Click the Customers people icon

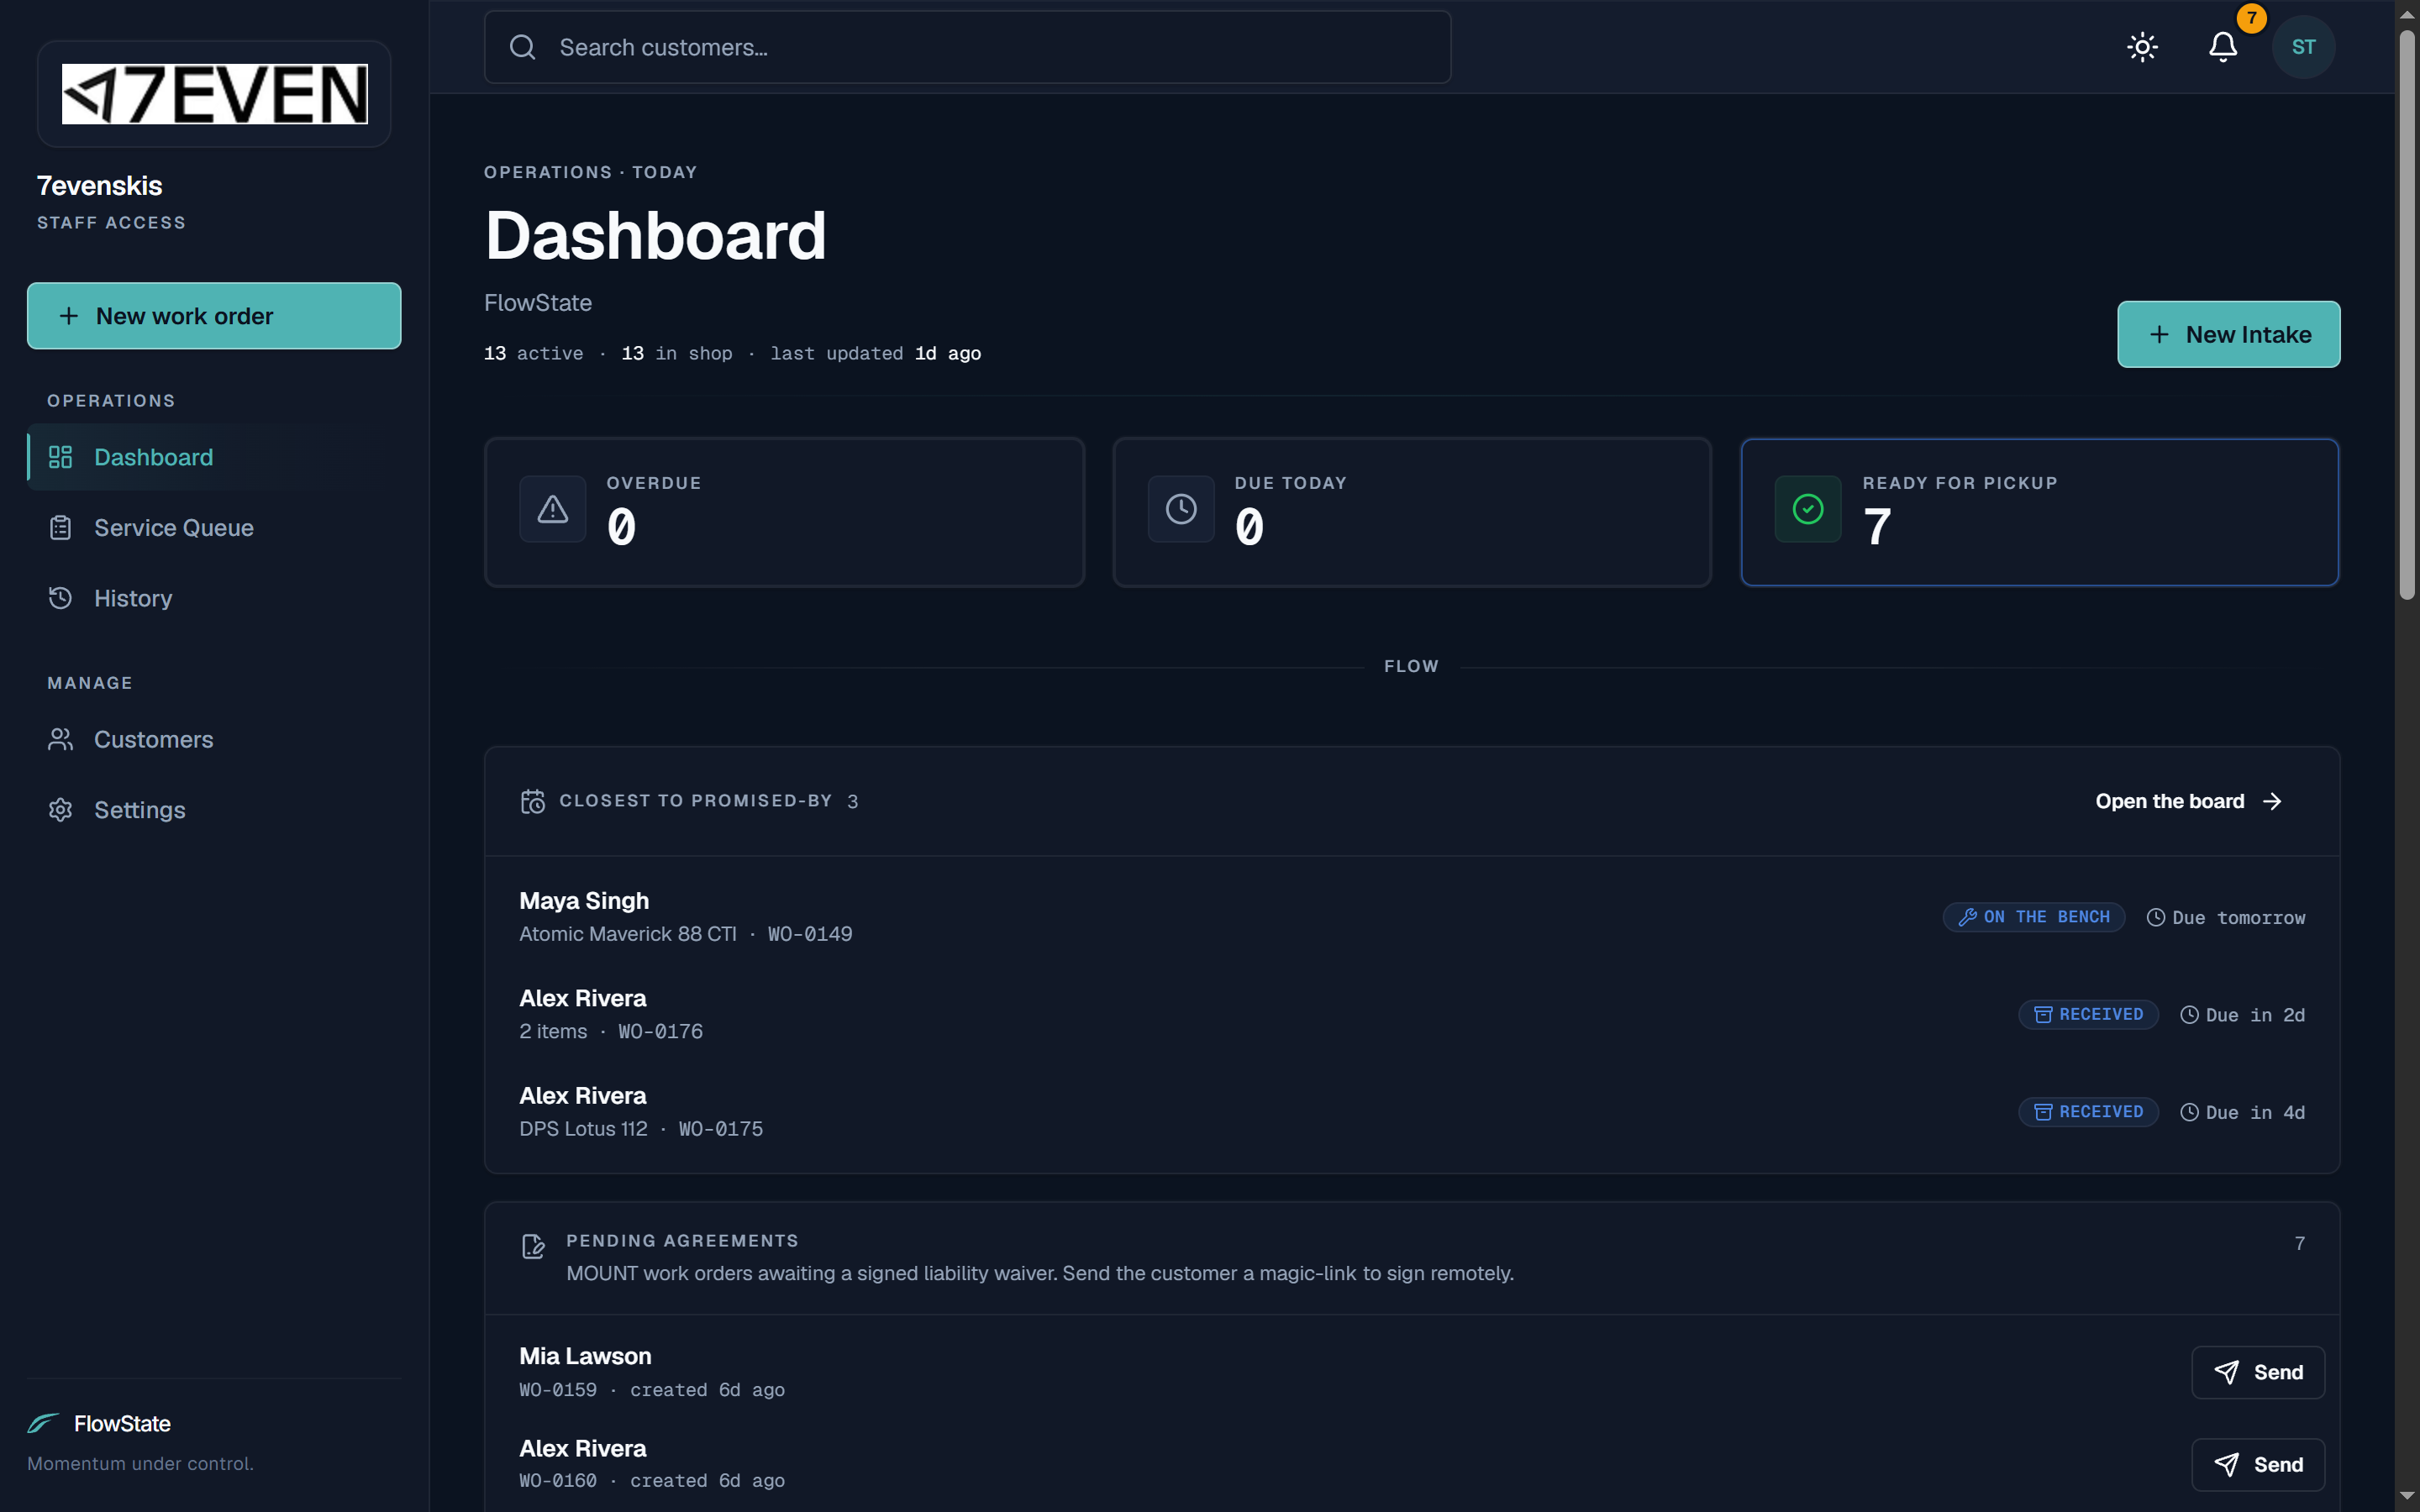tap(60, 740)
